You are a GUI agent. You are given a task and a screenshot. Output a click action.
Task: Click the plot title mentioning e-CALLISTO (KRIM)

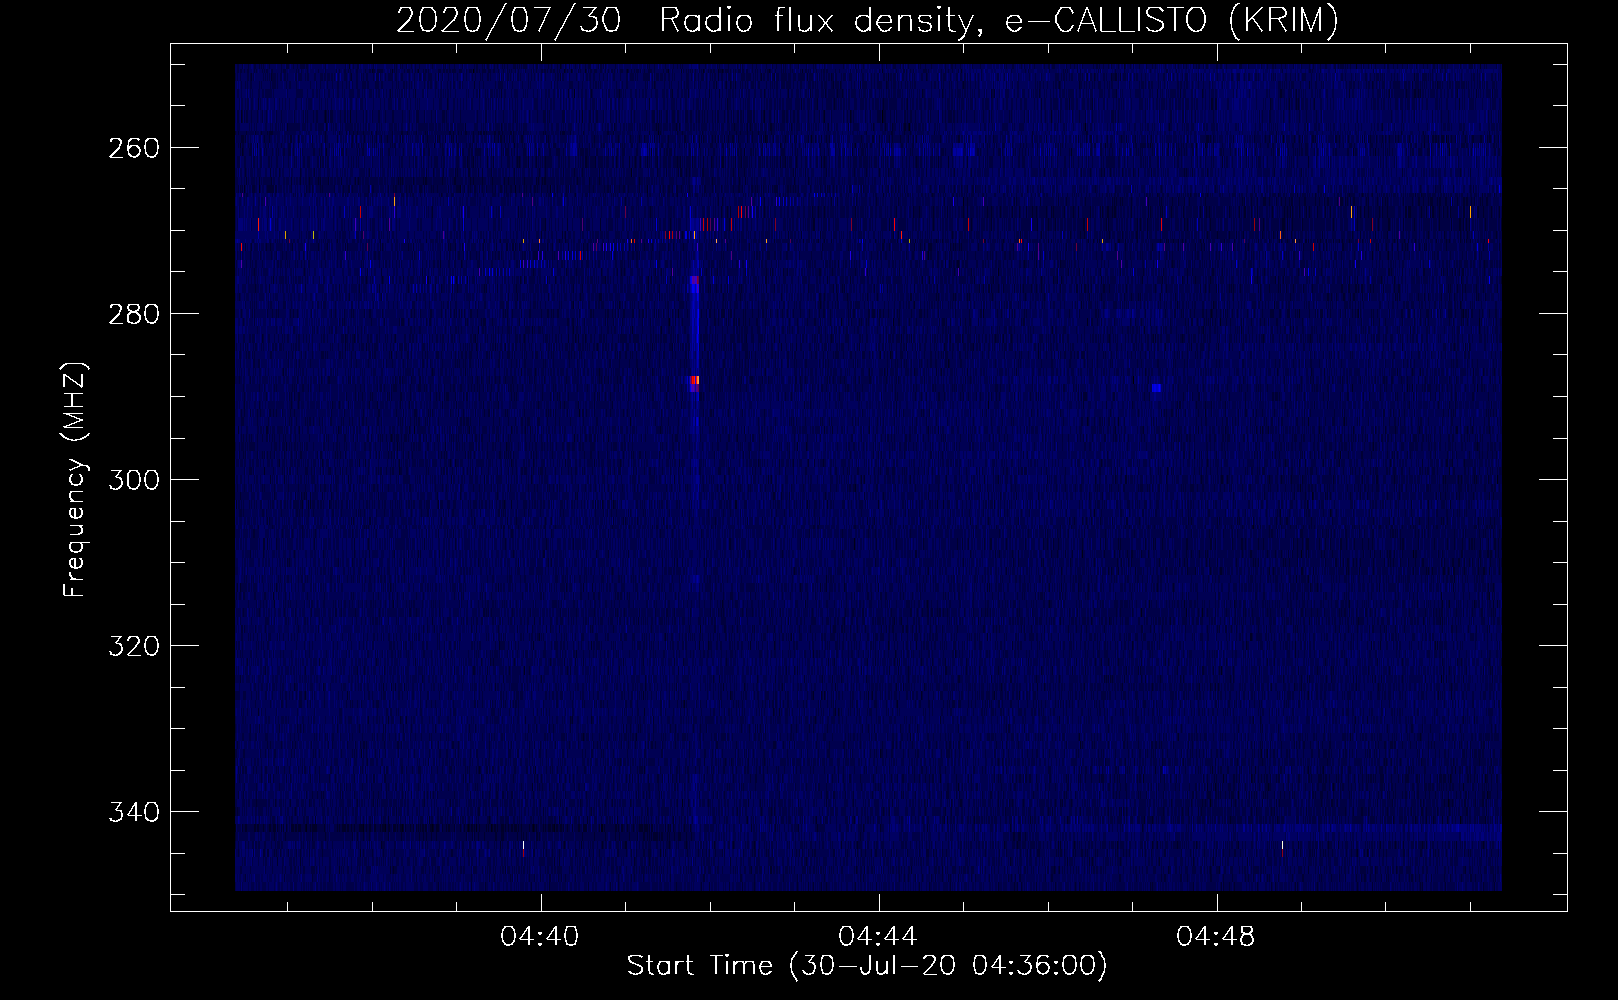tap(867, 20)
